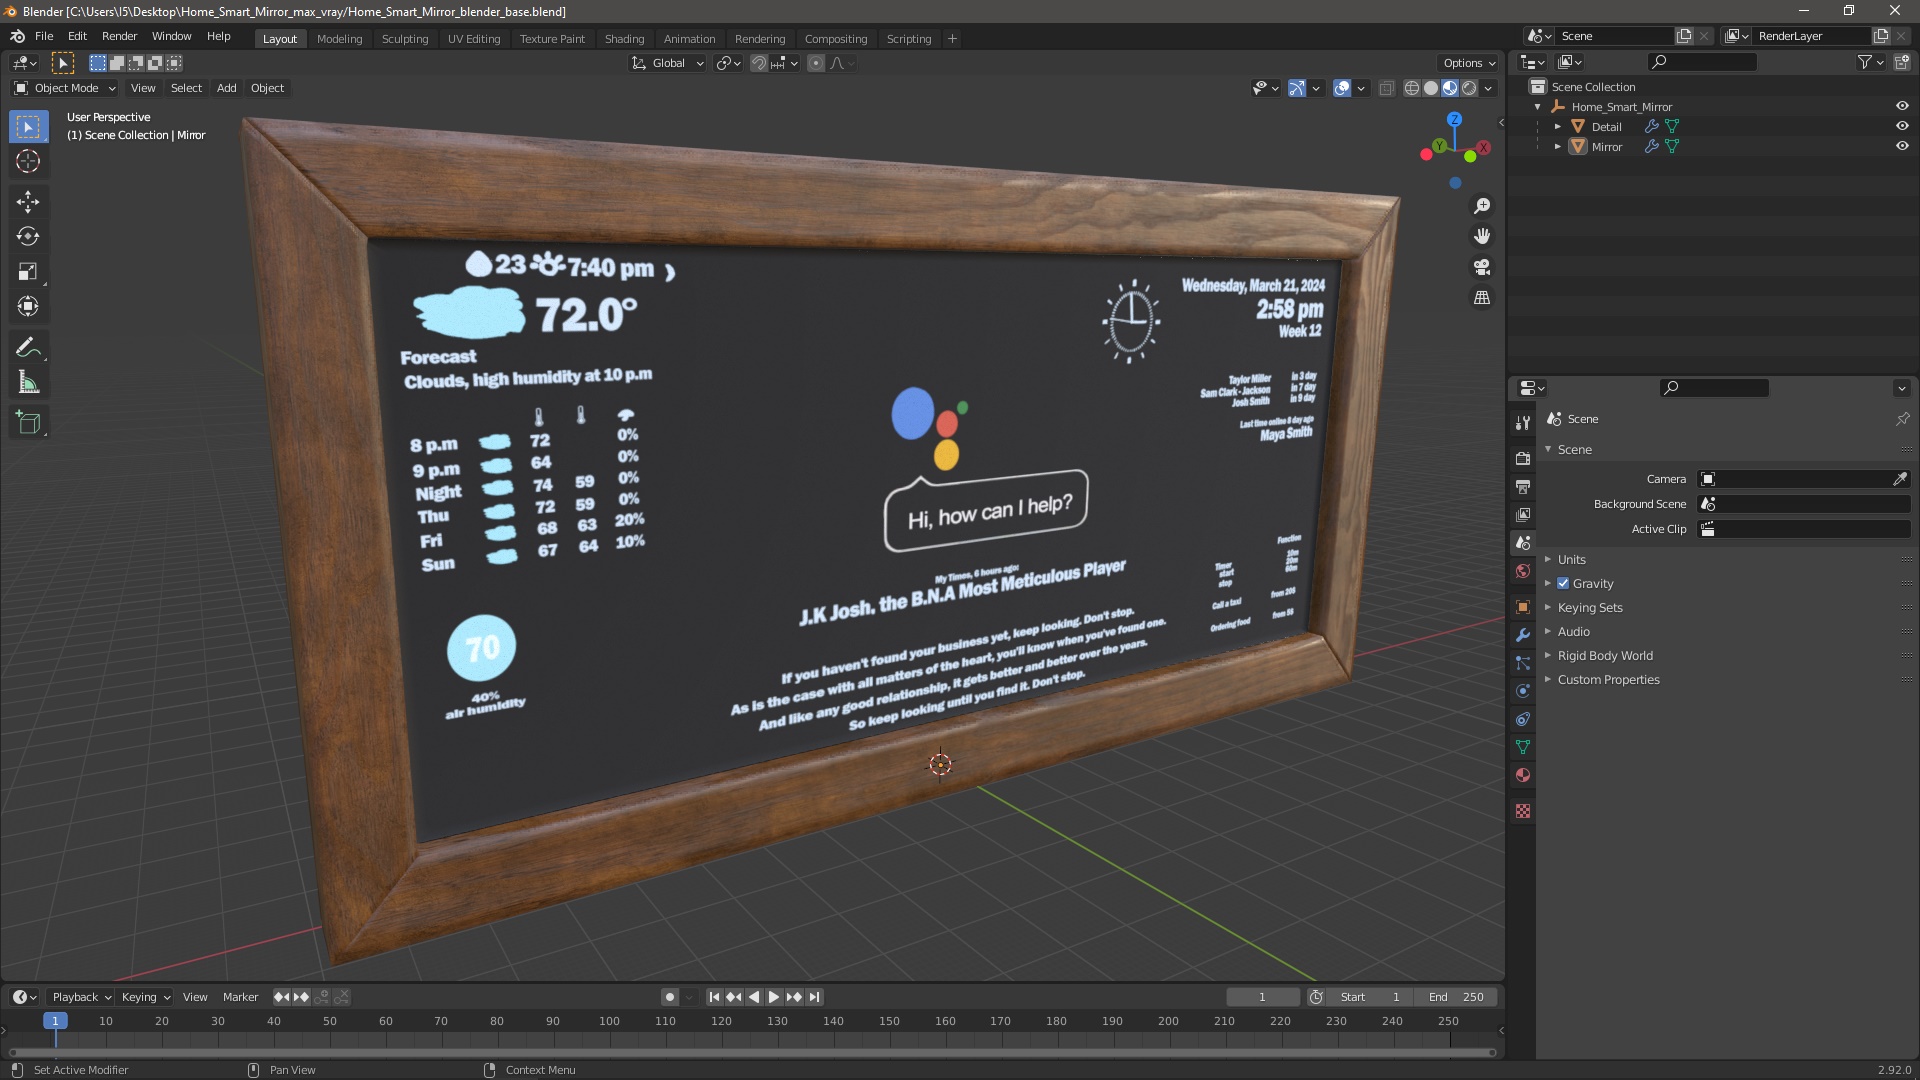Expand the Units panel
The height and width of the screenshot is (1080, 1920).
click(x=1571, y=560)
